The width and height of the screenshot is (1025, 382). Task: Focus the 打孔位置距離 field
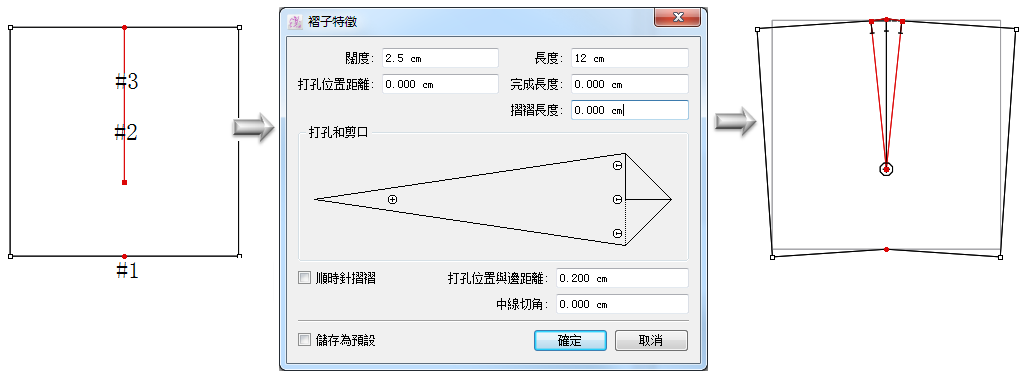pos(440,84)
